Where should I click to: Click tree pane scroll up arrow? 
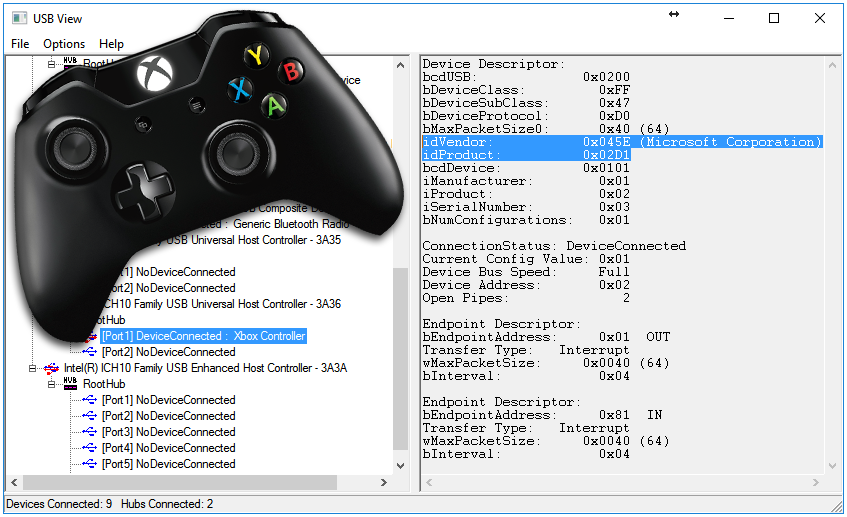click(x=400, y=65)
